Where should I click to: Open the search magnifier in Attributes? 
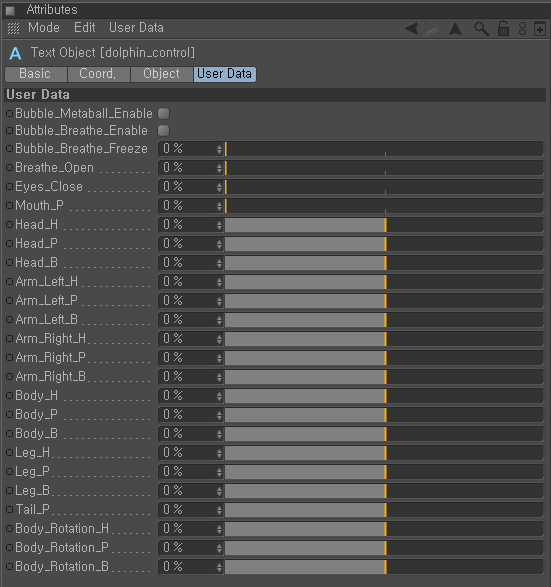(x=481, y=28)
